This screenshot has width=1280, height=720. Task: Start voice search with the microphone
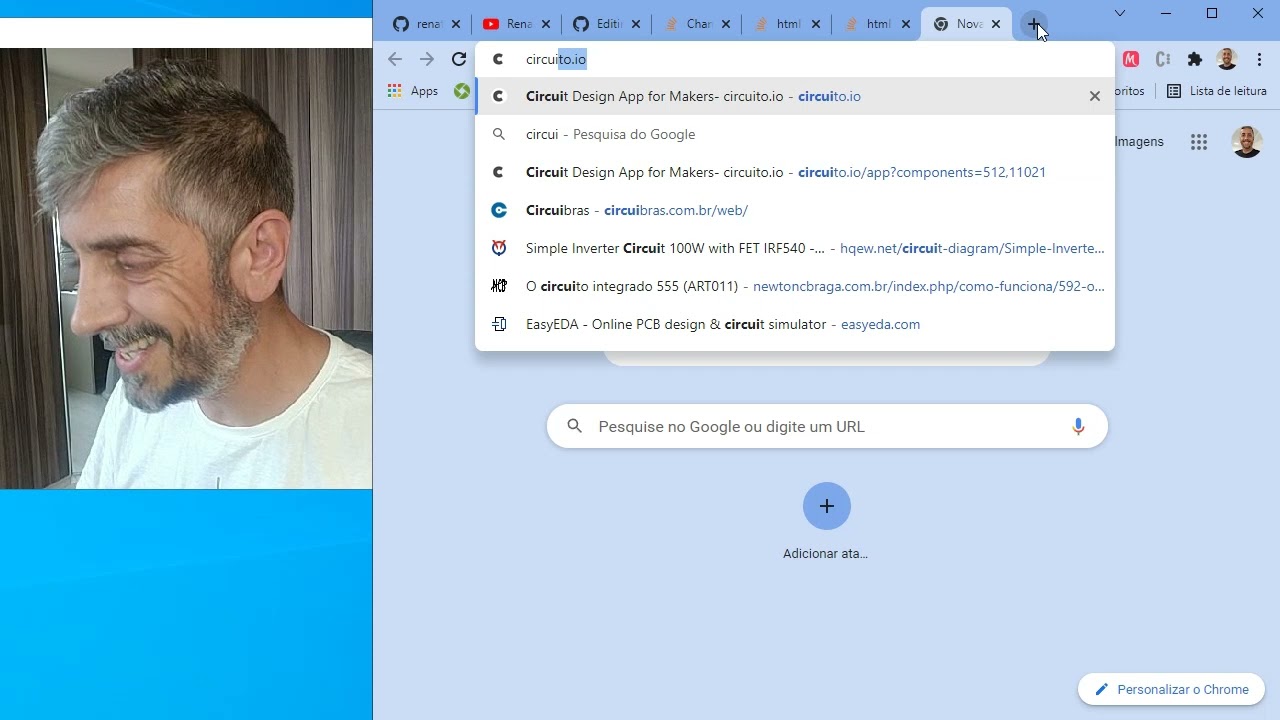pos(1078,426)
